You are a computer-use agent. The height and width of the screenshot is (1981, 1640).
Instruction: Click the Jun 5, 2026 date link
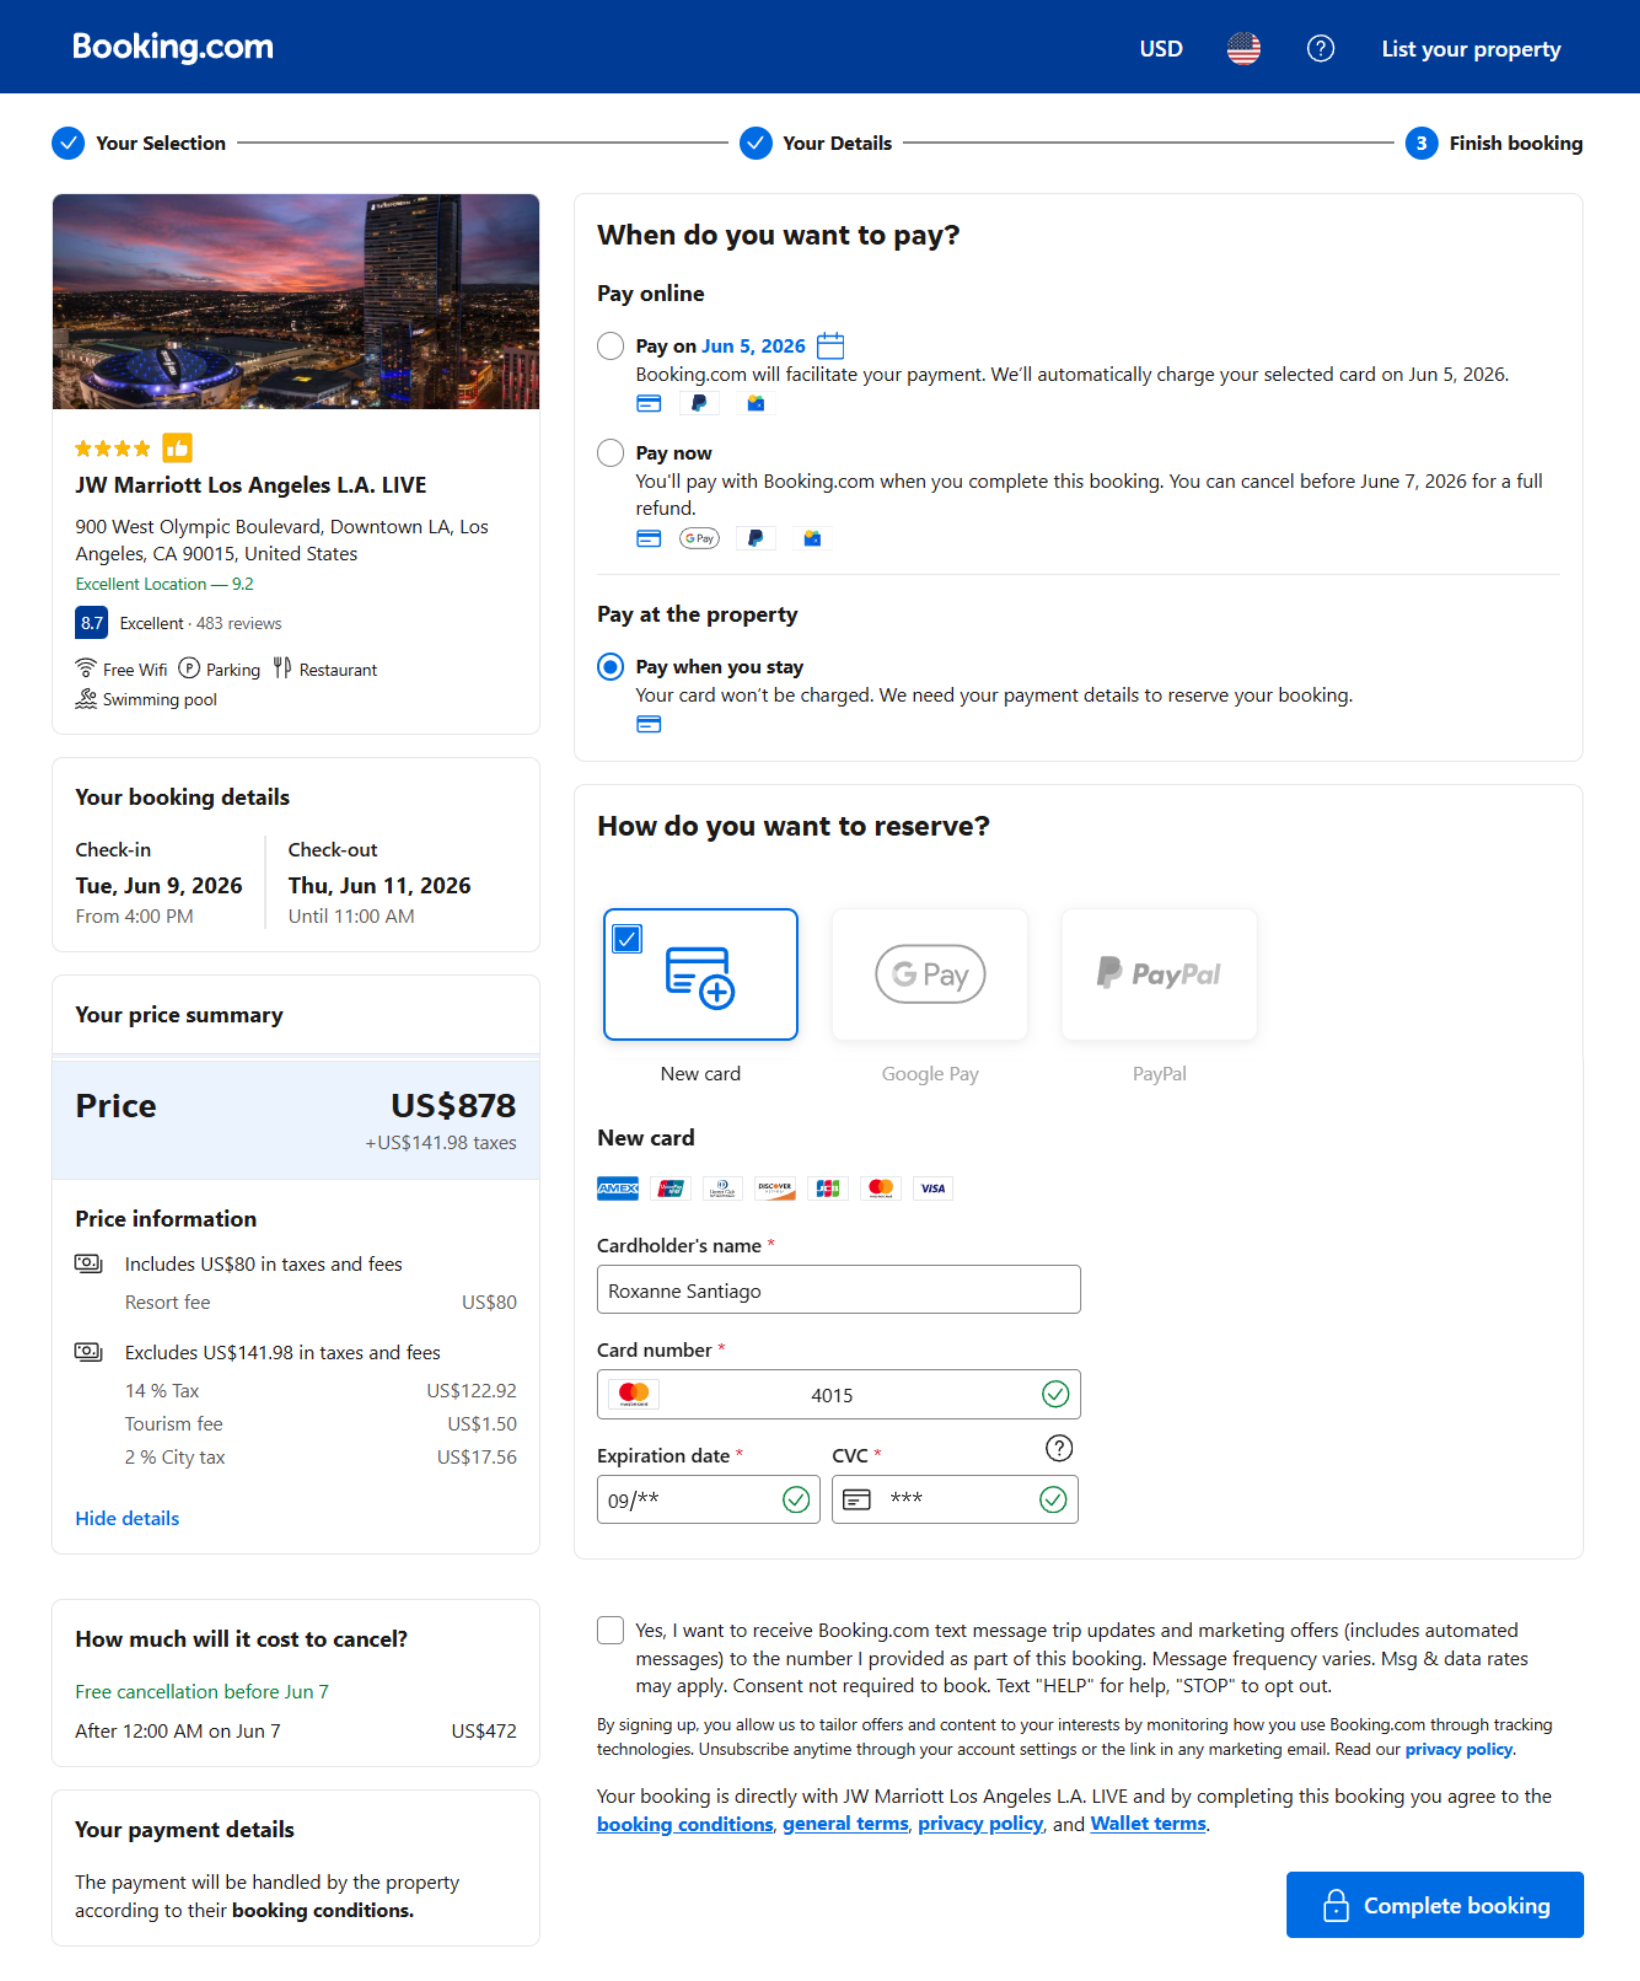coord(753,346)
